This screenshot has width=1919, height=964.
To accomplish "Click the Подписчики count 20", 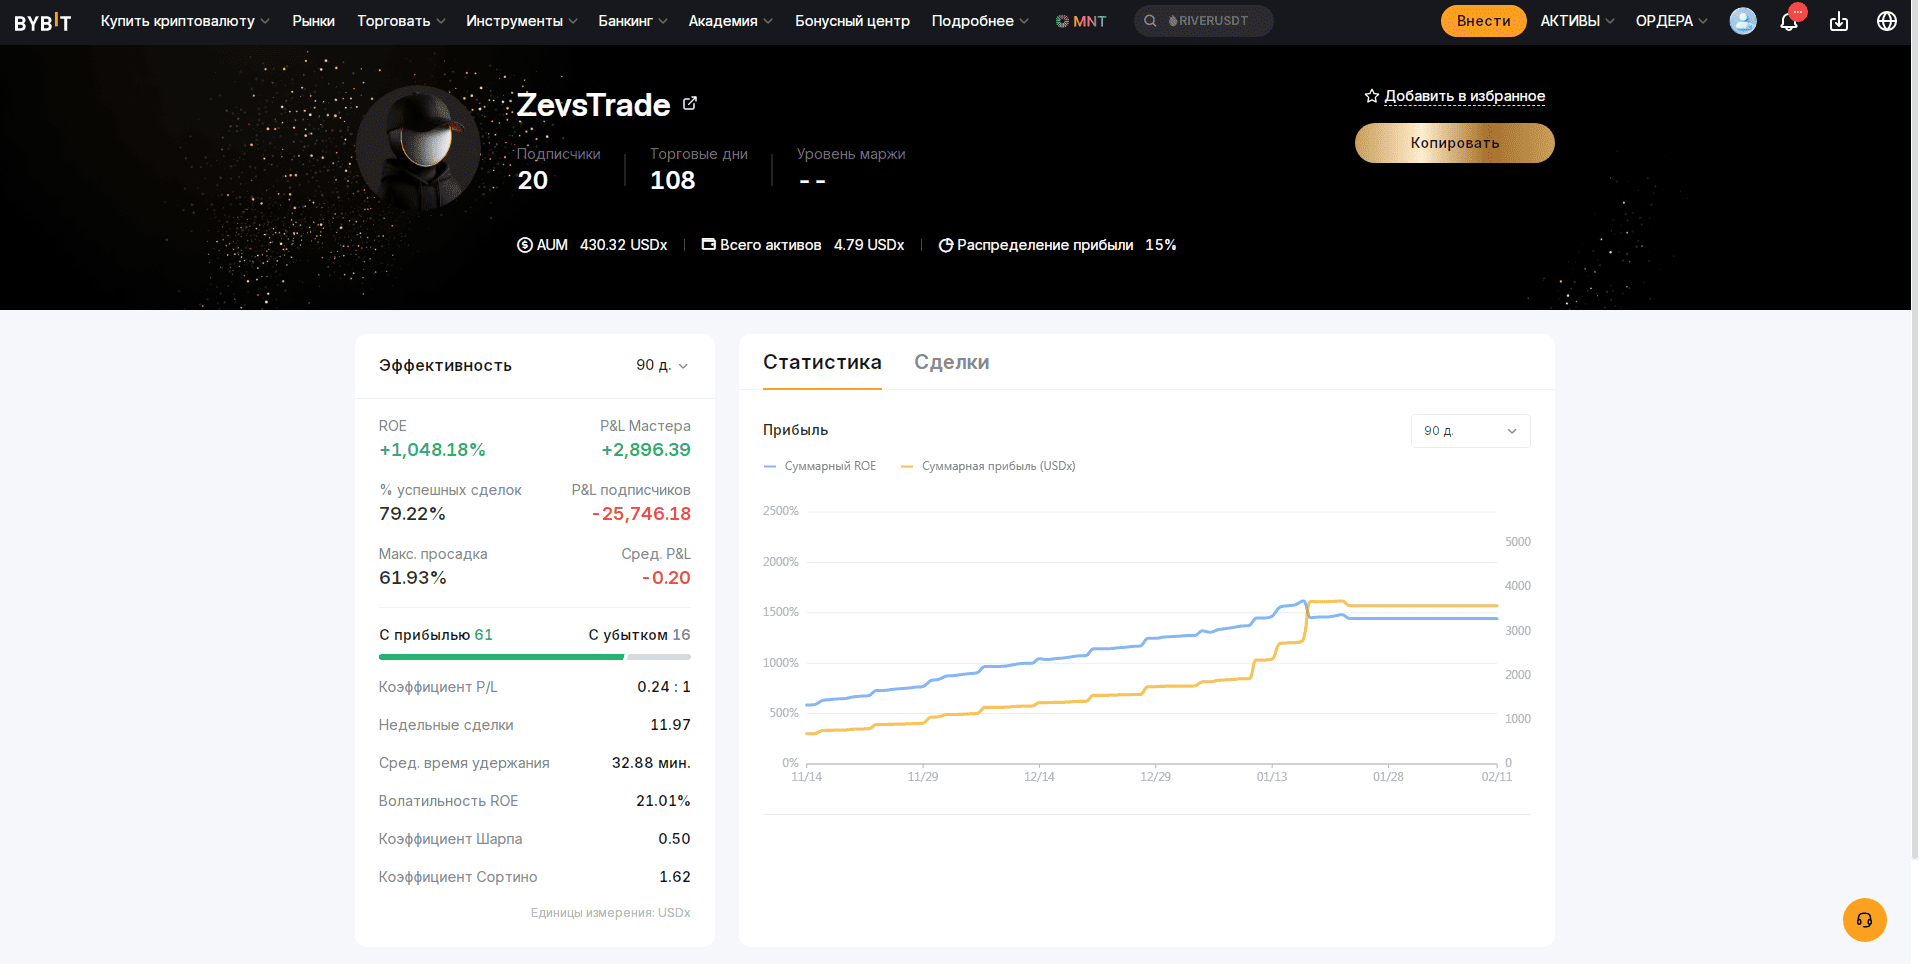I will pyautogui.click(x=532, y=180).
